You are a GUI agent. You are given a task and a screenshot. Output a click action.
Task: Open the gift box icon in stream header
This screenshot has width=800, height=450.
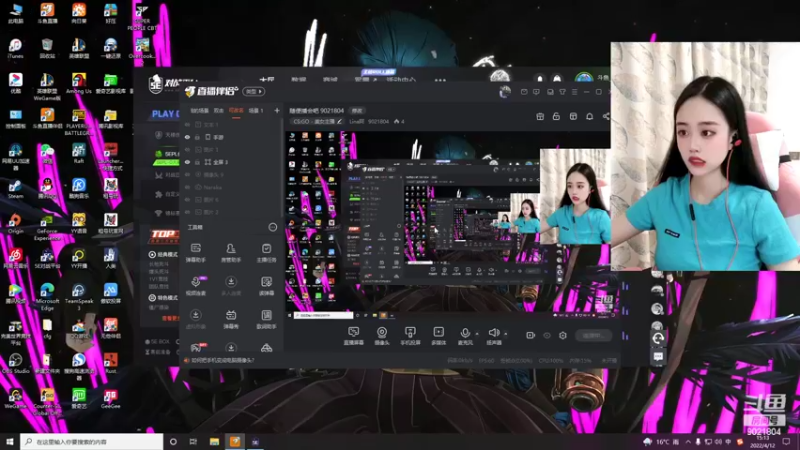[540, 116]
